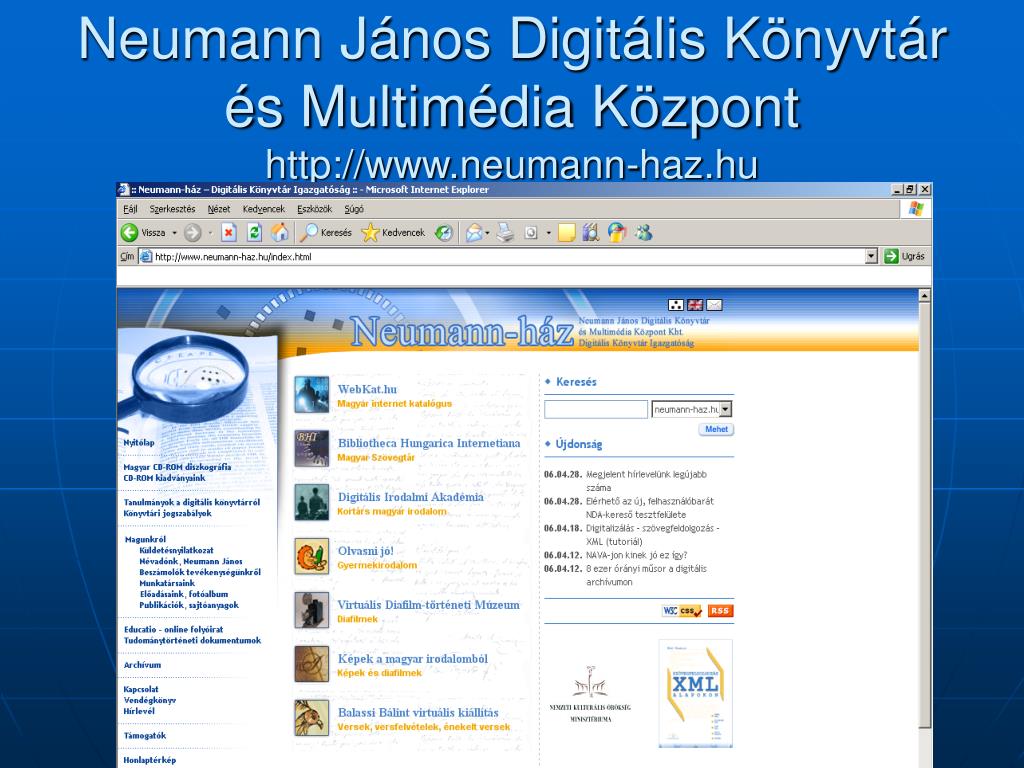Open the Bibliotheca Hungarica Internetiana link
This screenshot has width=1024, height=768.
coord(429,443)
